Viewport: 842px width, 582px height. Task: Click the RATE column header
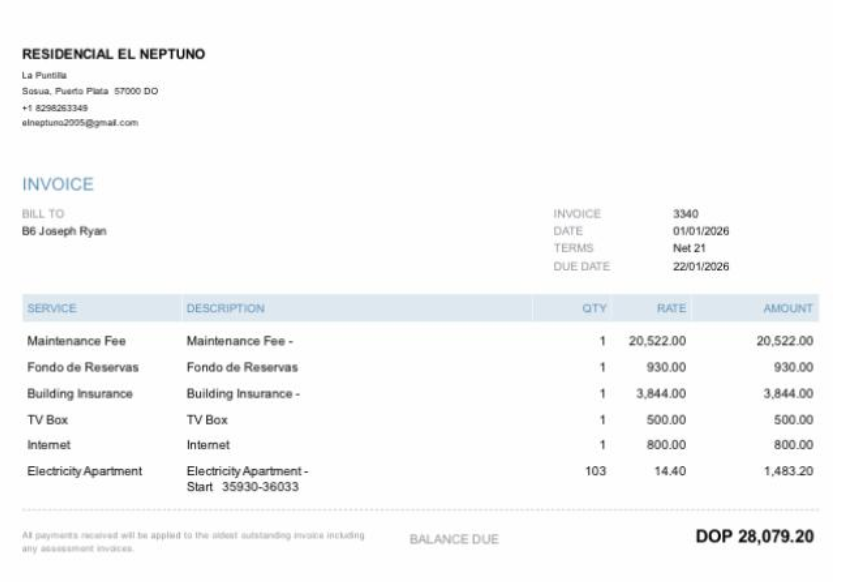coord(671,308)
